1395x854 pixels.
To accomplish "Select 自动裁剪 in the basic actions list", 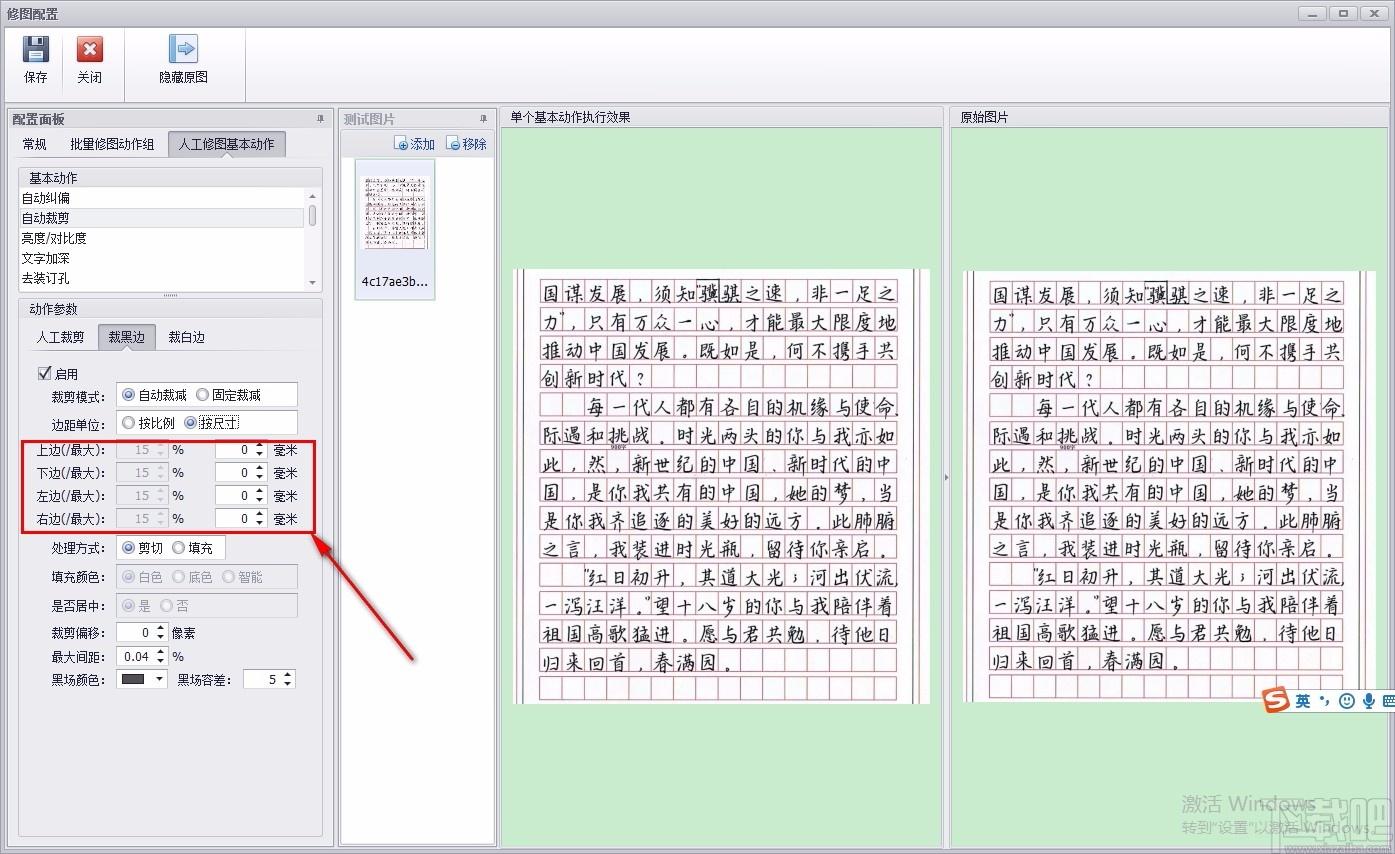I will (x=161, y=218).
